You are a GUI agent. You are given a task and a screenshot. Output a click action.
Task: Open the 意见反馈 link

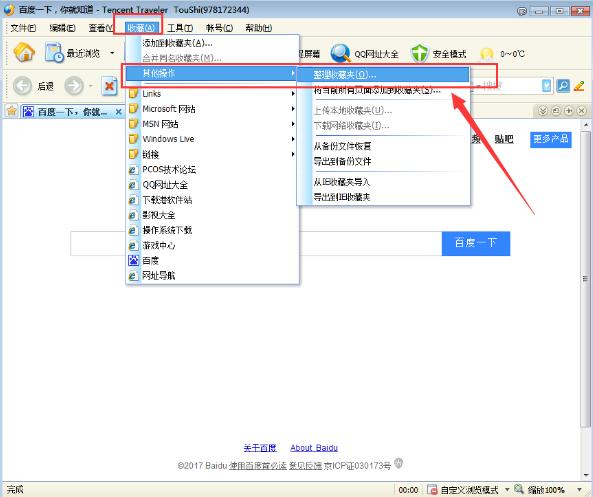[x=306, y=466]
